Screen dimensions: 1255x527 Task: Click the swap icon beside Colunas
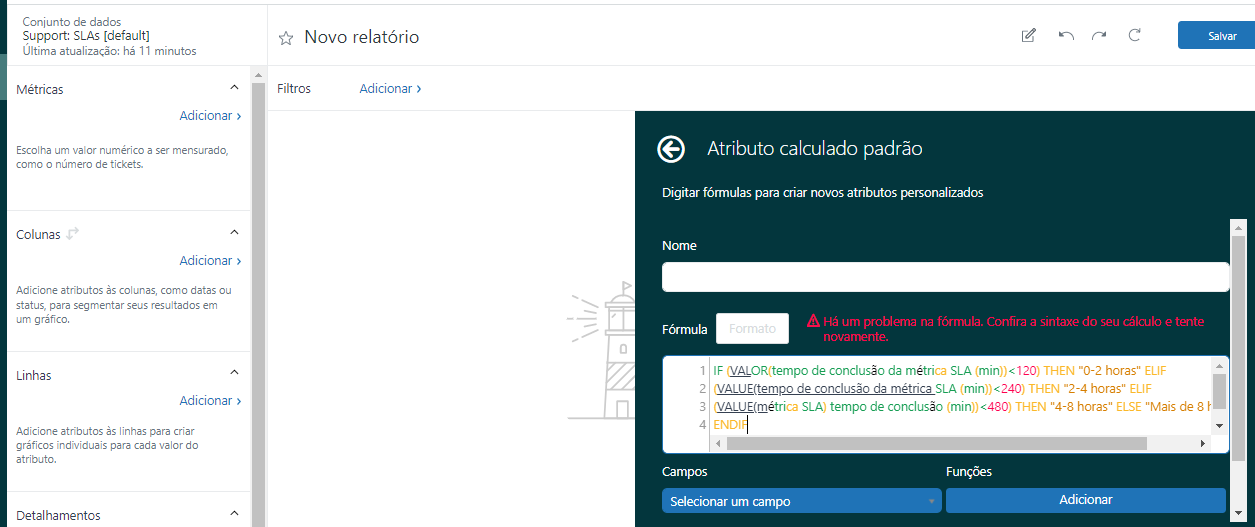pos(72,234)
